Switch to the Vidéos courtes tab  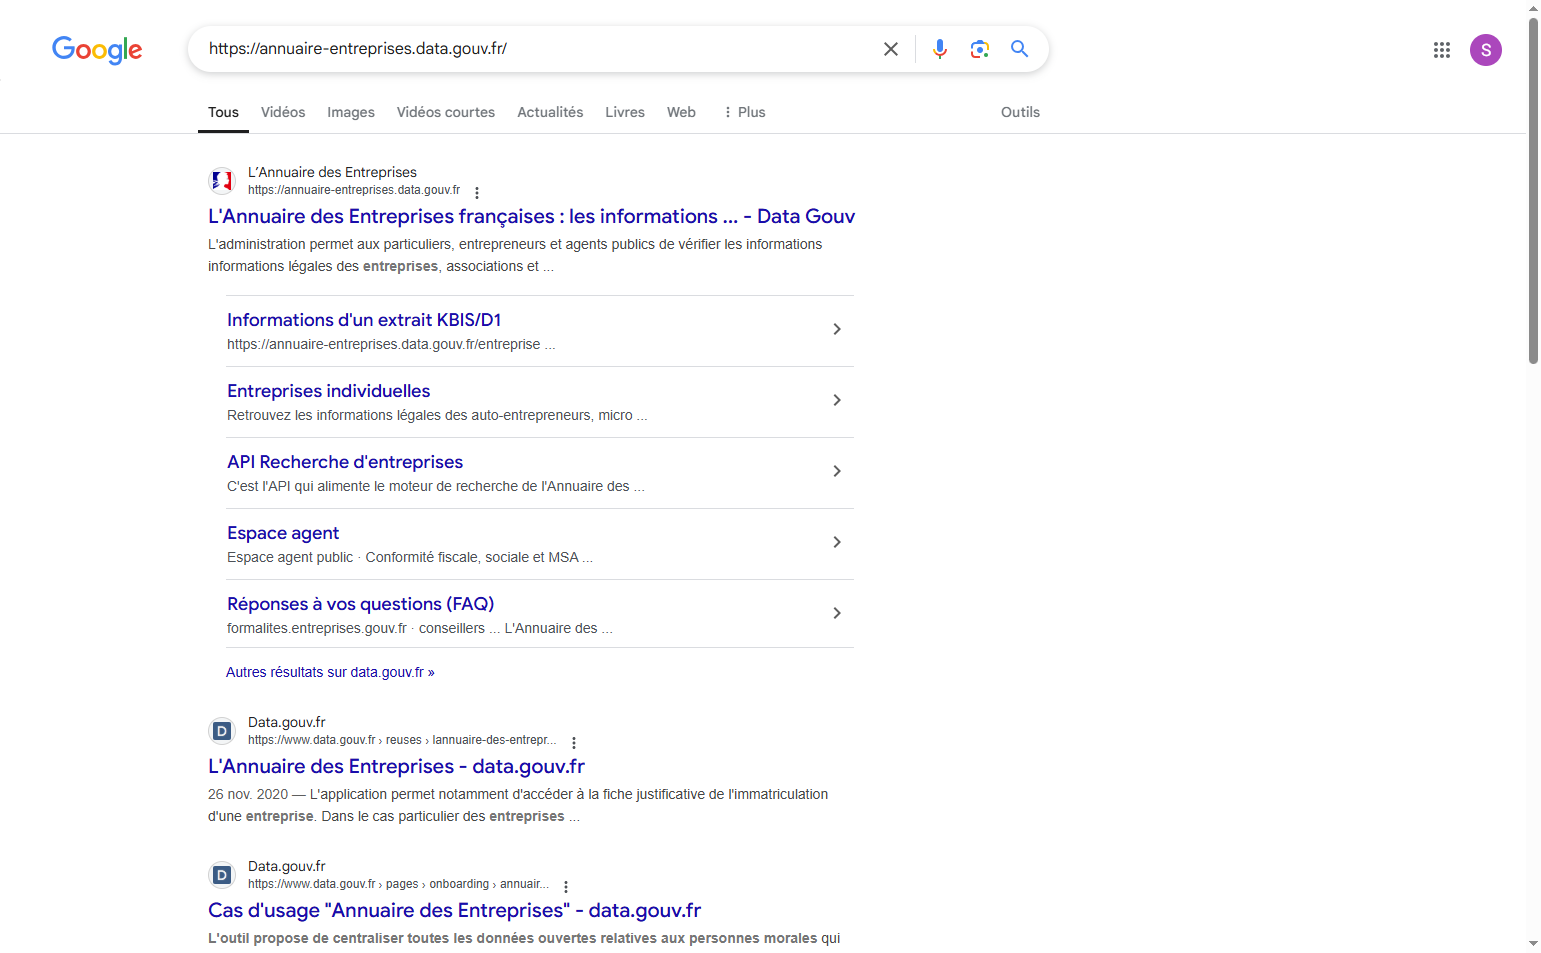coord(446,112)
